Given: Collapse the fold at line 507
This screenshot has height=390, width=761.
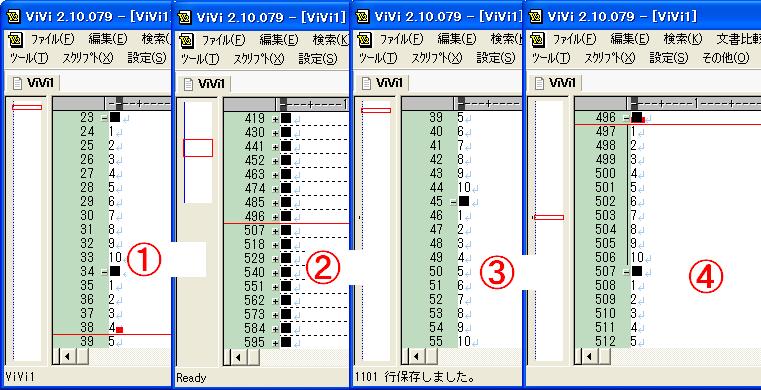Looking at the screenshot, I should [627, 272].
